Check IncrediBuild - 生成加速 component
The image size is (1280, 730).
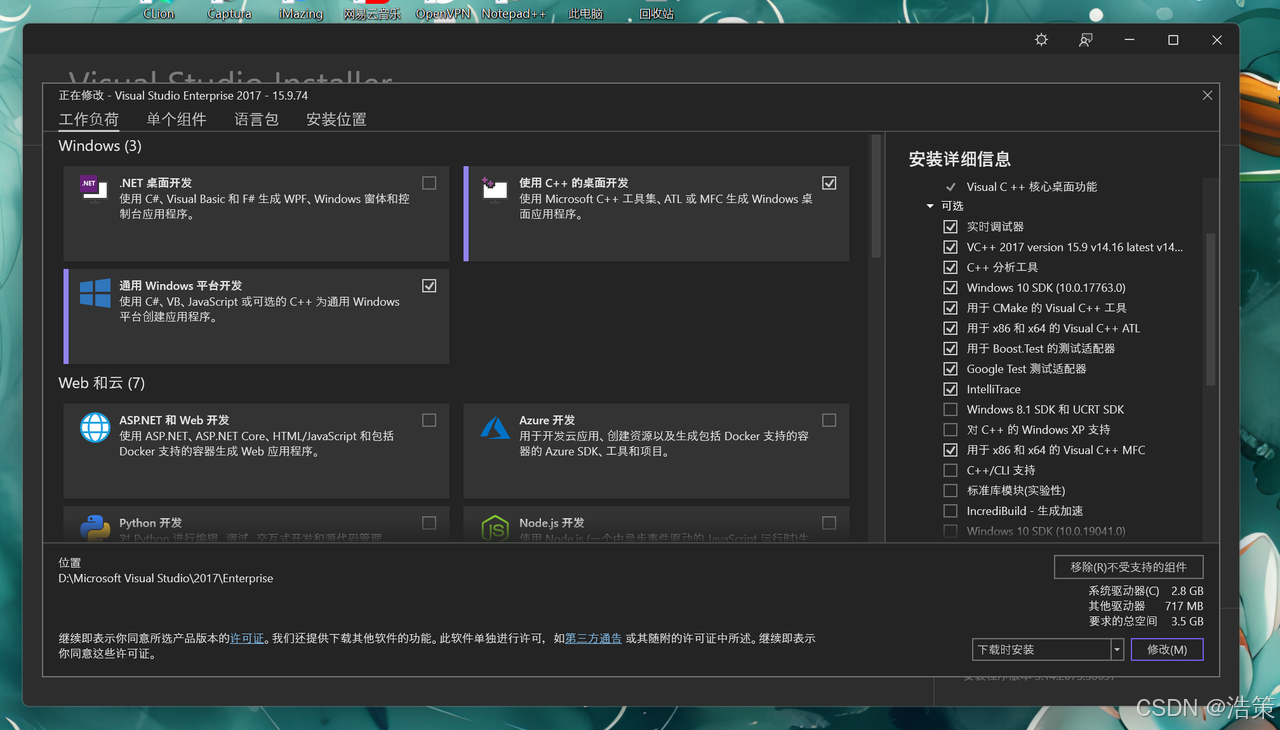pyautogui.click(x=950, y=511)
